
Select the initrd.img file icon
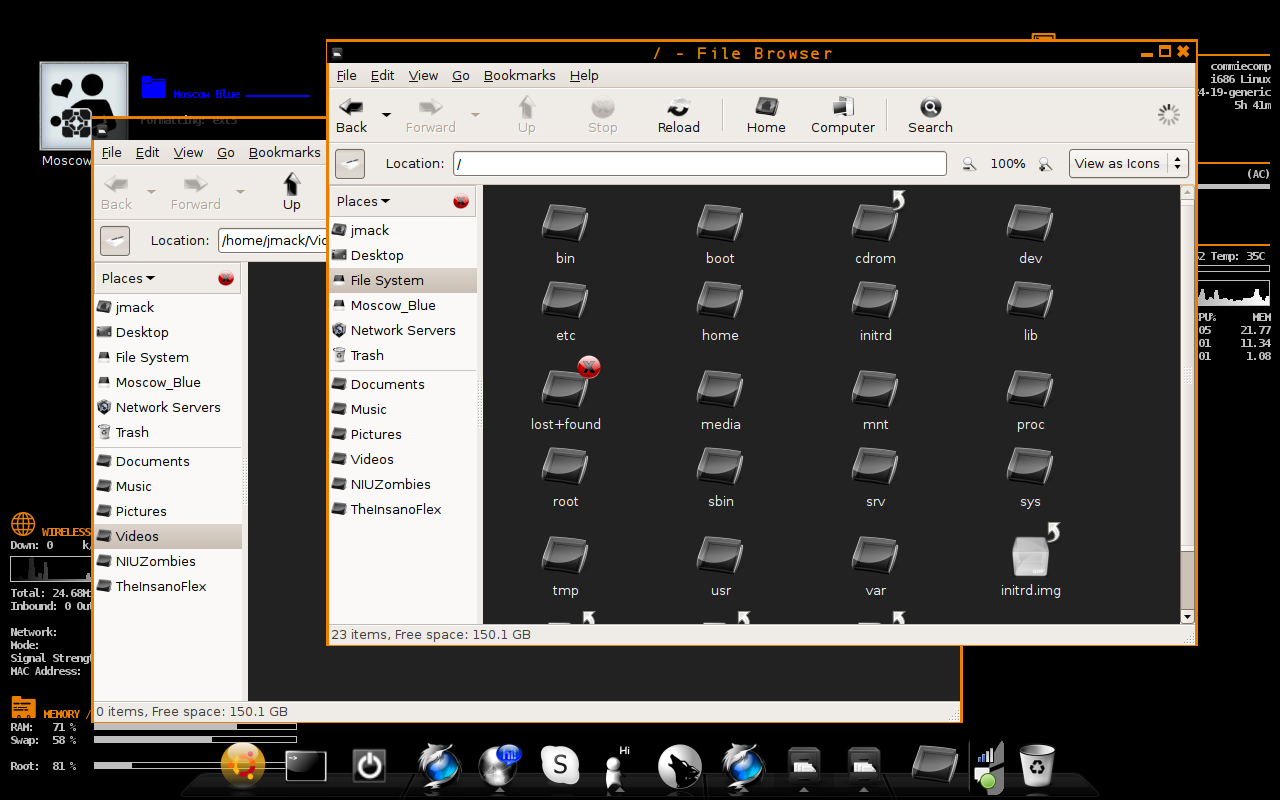1030,555
